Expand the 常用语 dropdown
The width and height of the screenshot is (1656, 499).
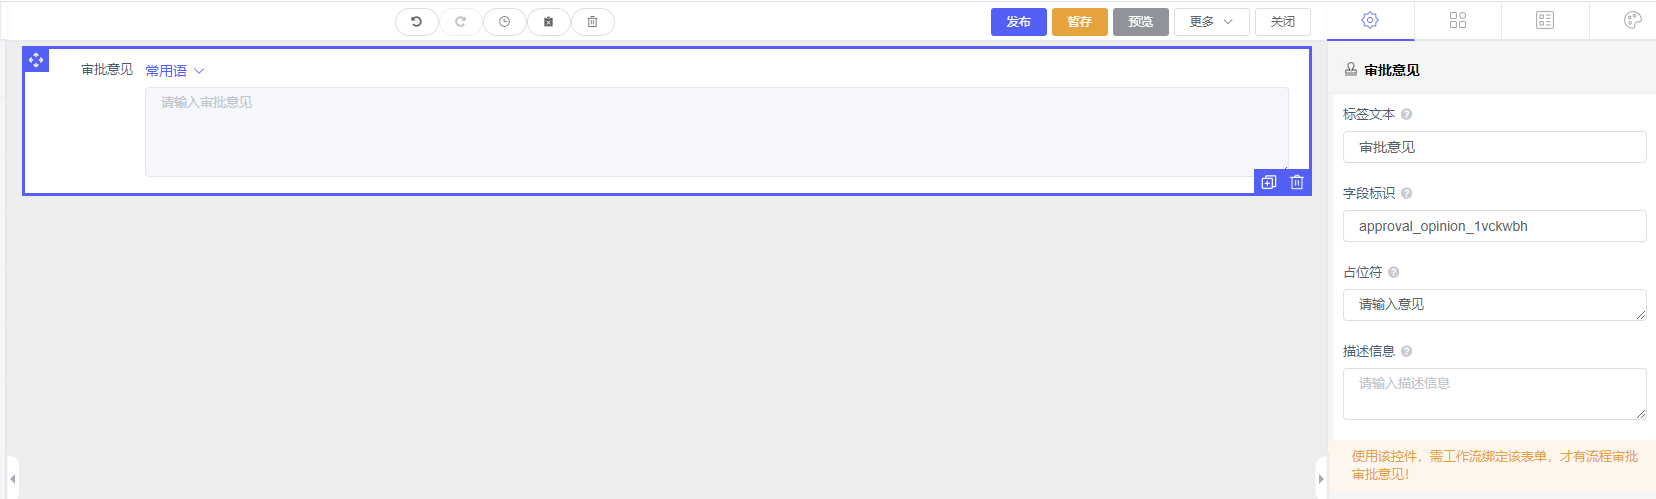175,71
